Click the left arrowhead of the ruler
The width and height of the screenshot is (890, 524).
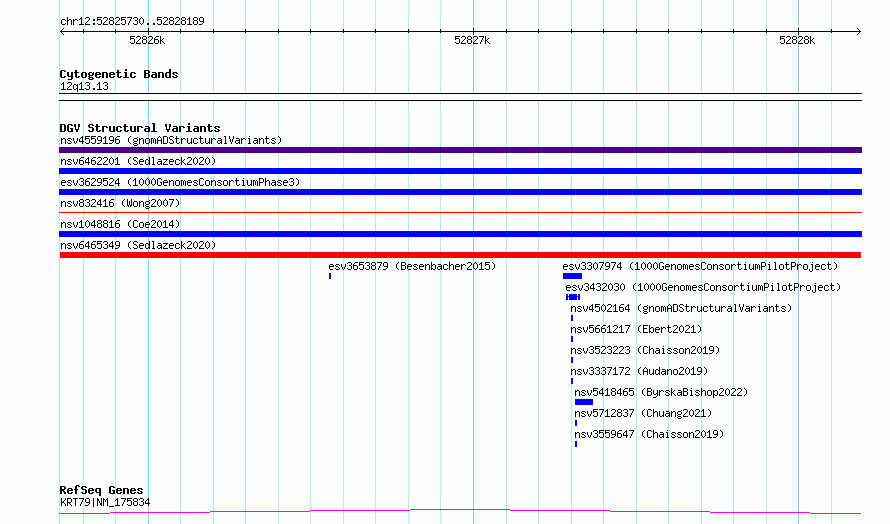[x=62, y=32]
